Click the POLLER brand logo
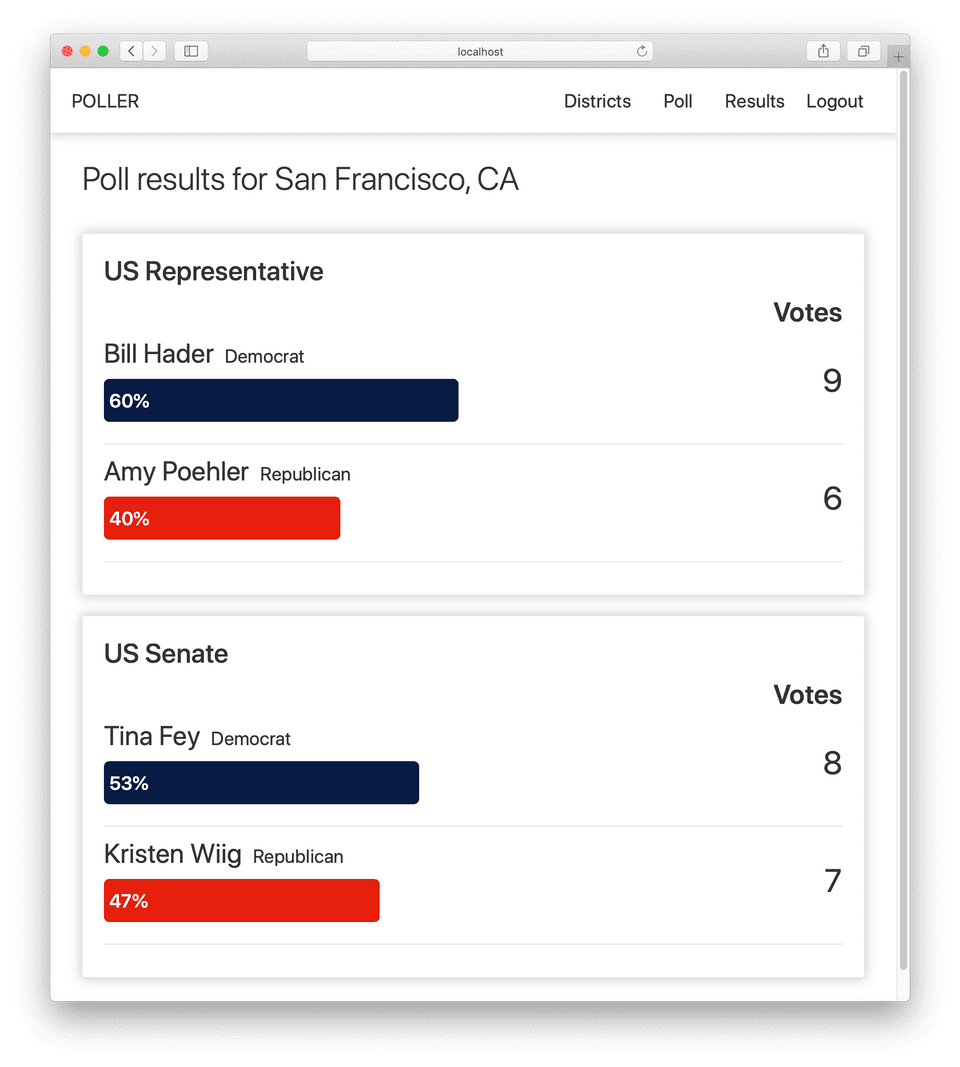The width and height of the screenshot is (960, 1067). pyautogui.click(x=105, y=101)
